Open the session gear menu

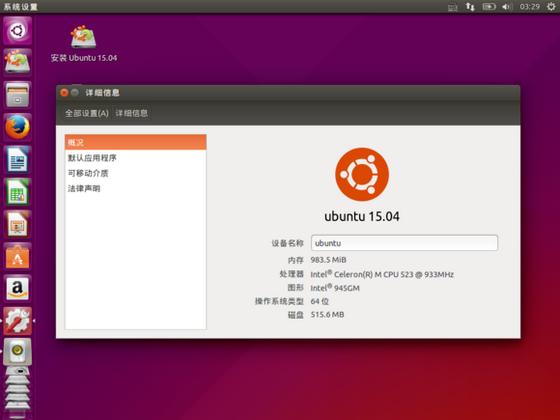click(x=551, y=6)
